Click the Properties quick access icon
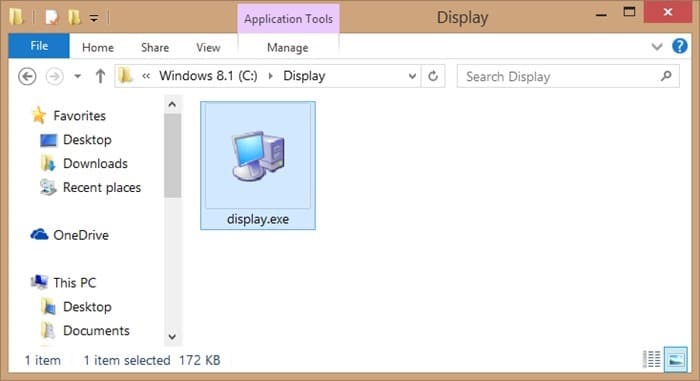 coord(52,17)
